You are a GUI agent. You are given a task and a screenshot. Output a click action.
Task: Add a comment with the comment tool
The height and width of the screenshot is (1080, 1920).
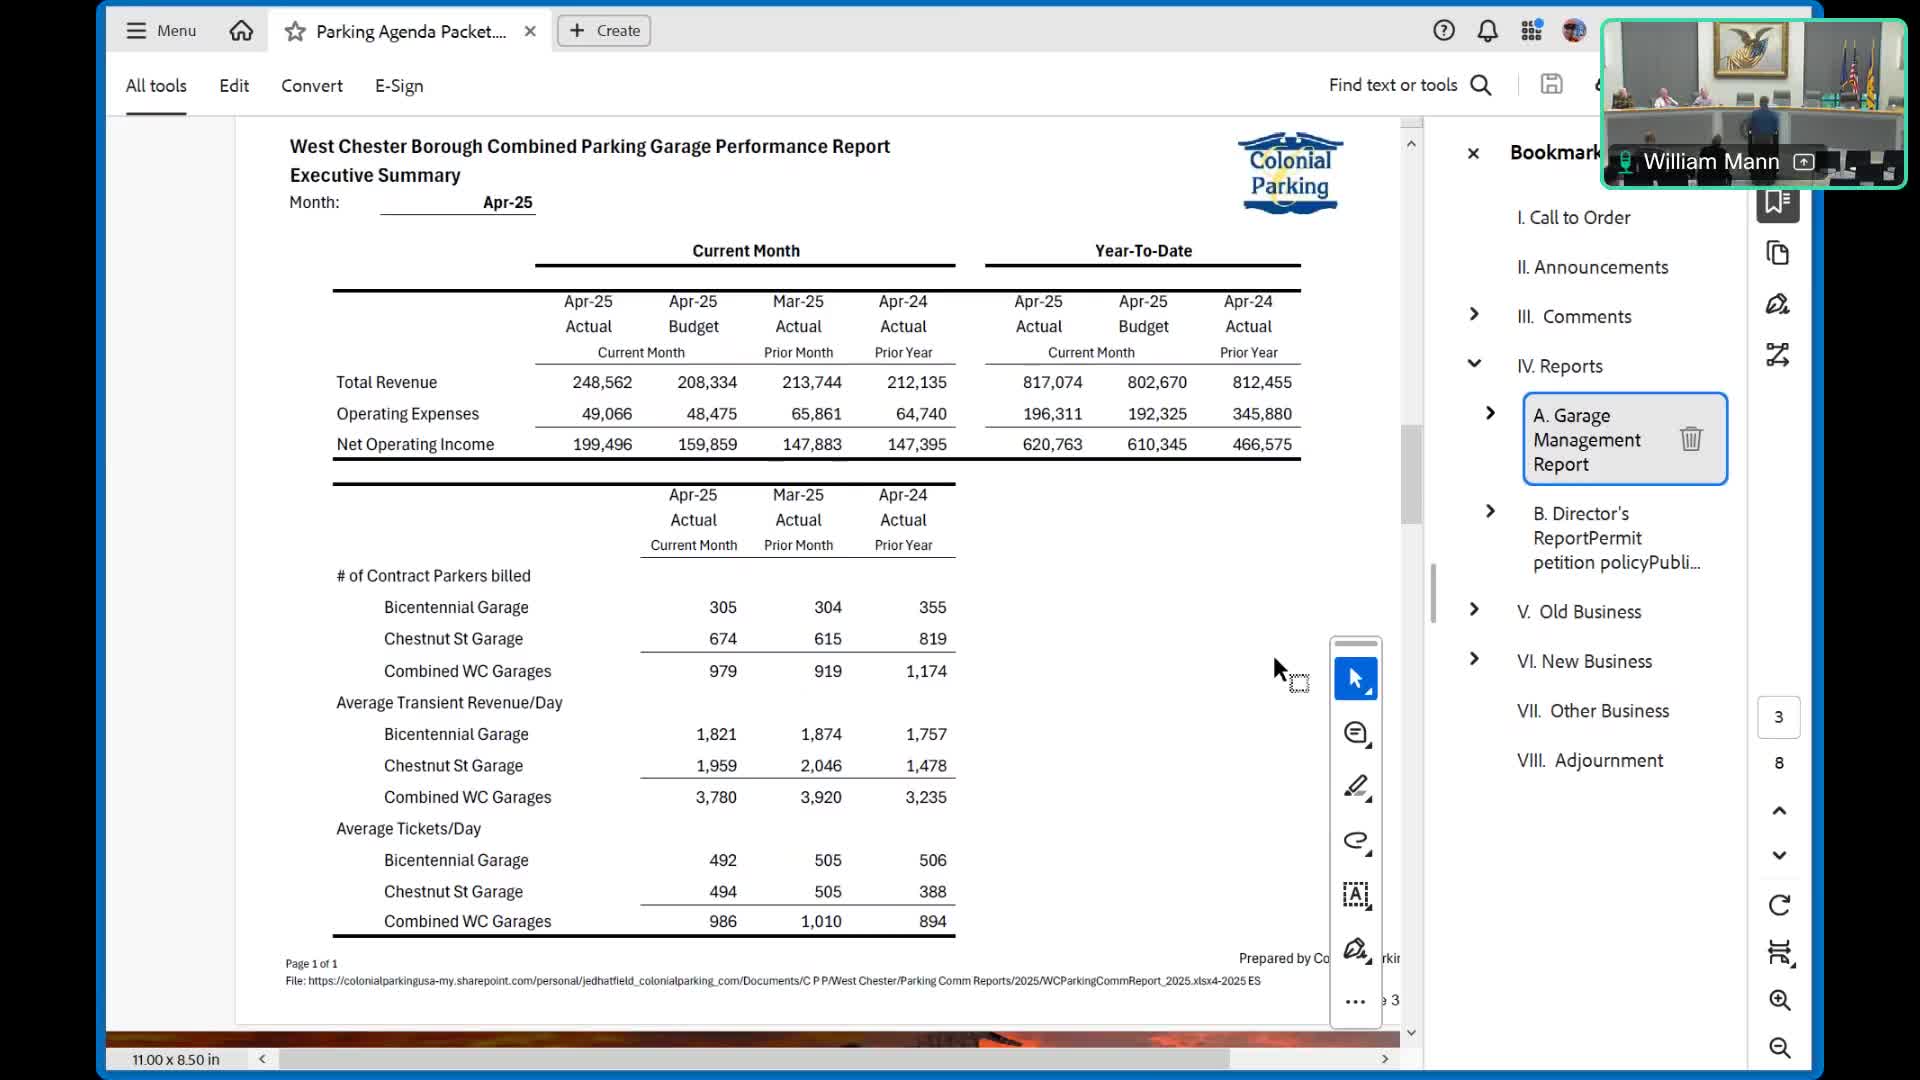(x=1355, y=733)
